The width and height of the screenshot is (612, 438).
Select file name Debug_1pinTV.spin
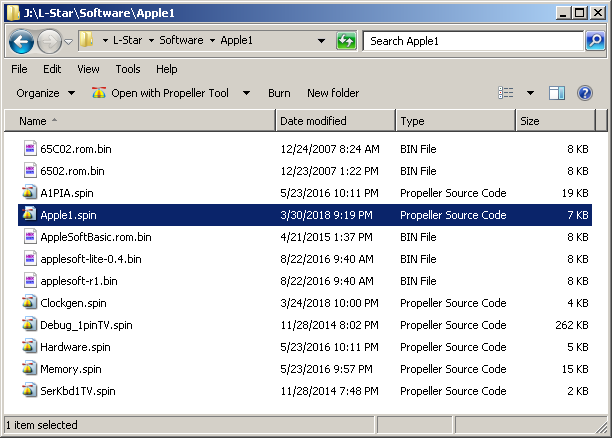(86, 325)
